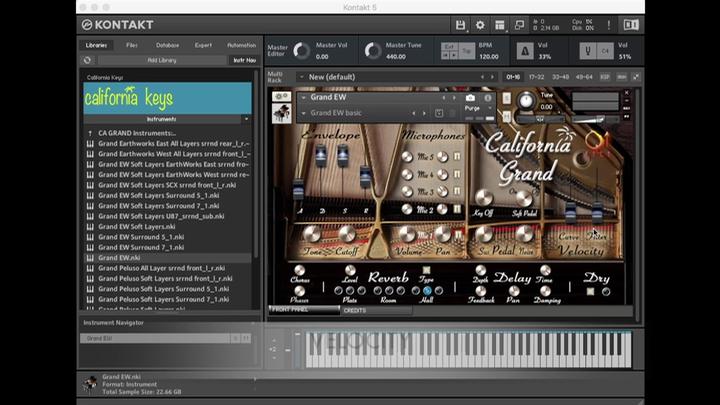
Task: Click the instrument info icon
Action: (x=488, y=98)
